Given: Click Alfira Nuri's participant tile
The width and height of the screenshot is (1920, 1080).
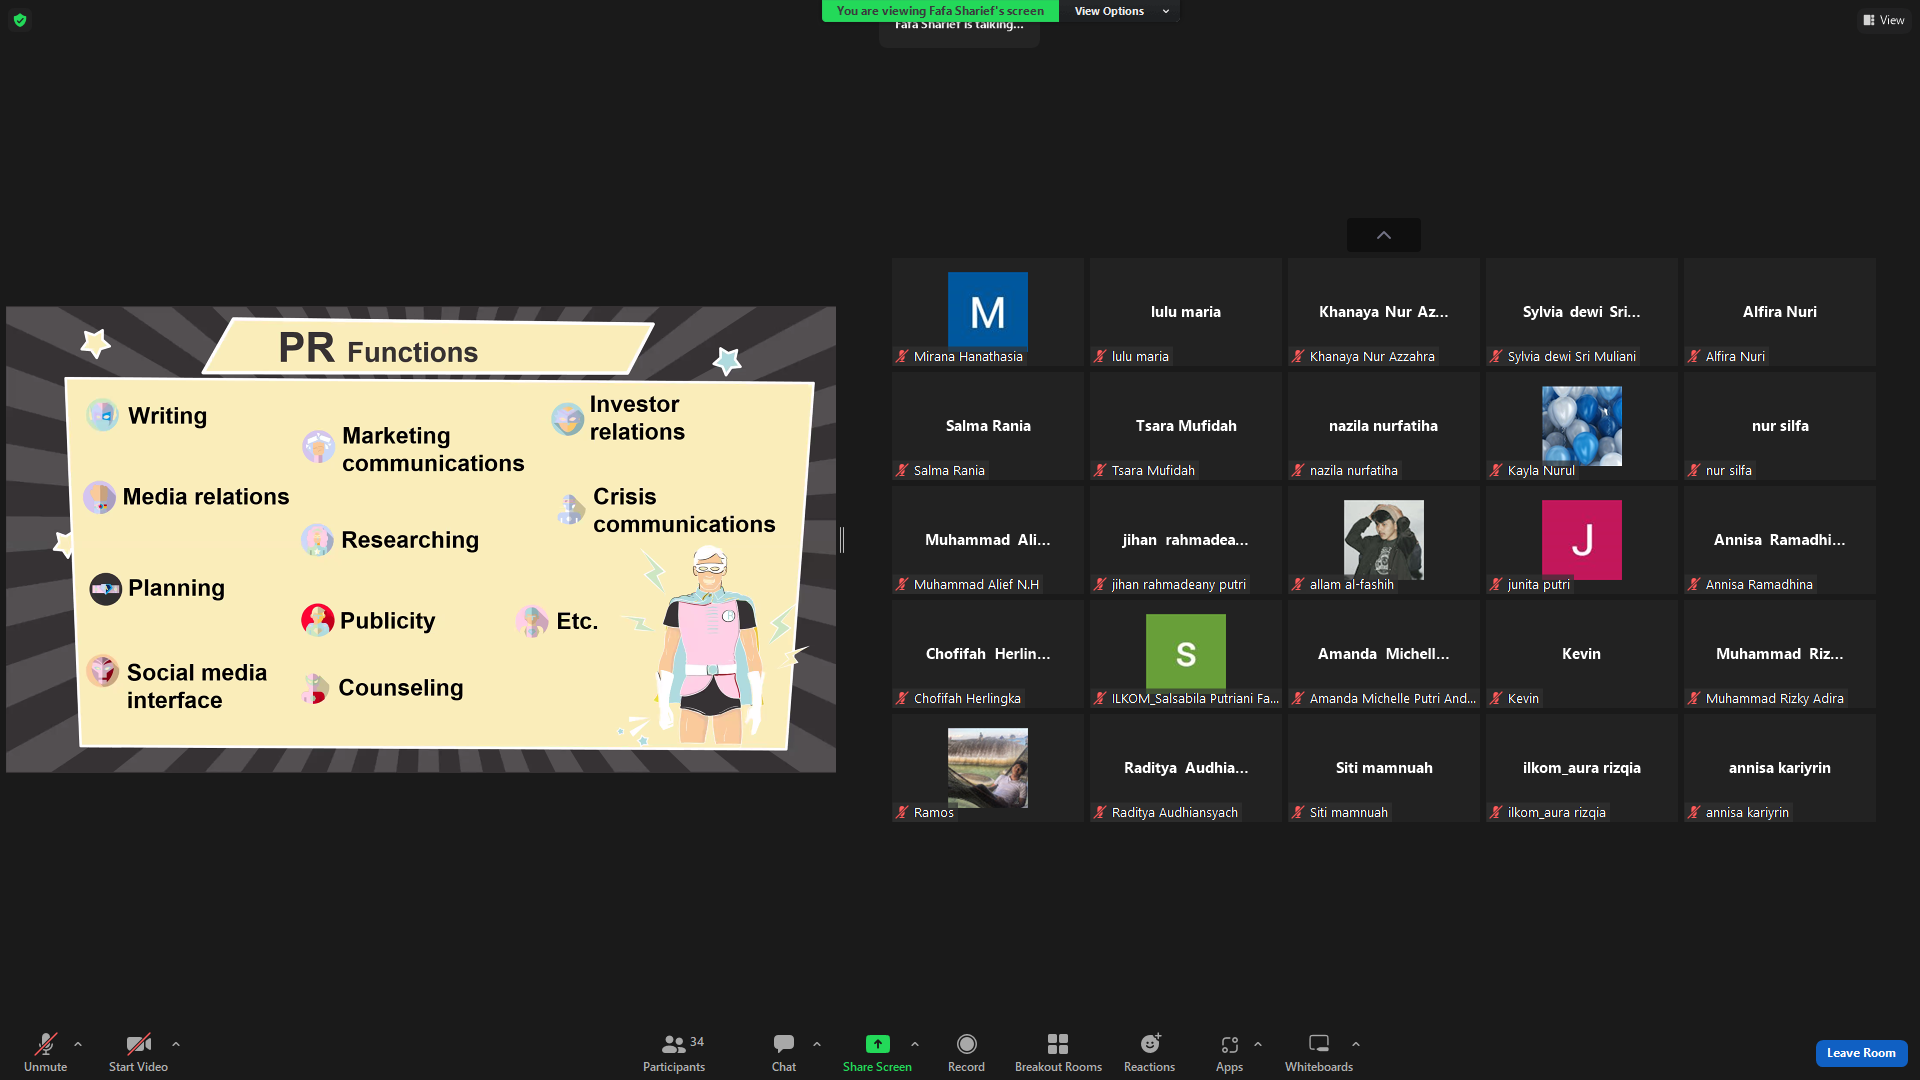Looking at the screenshot, I should point(1780,312).
